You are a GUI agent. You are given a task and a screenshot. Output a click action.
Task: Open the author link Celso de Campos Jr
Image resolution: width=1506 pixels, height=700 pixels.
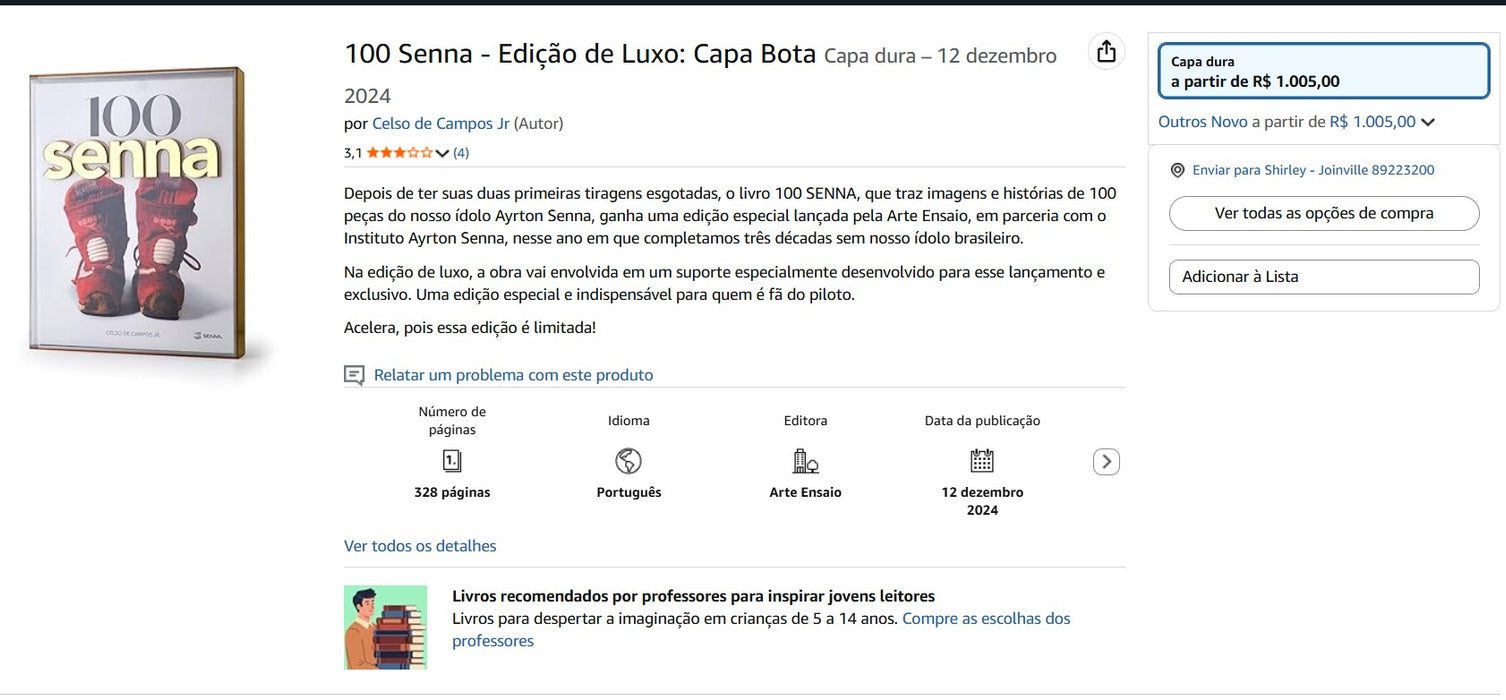click(440, 123)
